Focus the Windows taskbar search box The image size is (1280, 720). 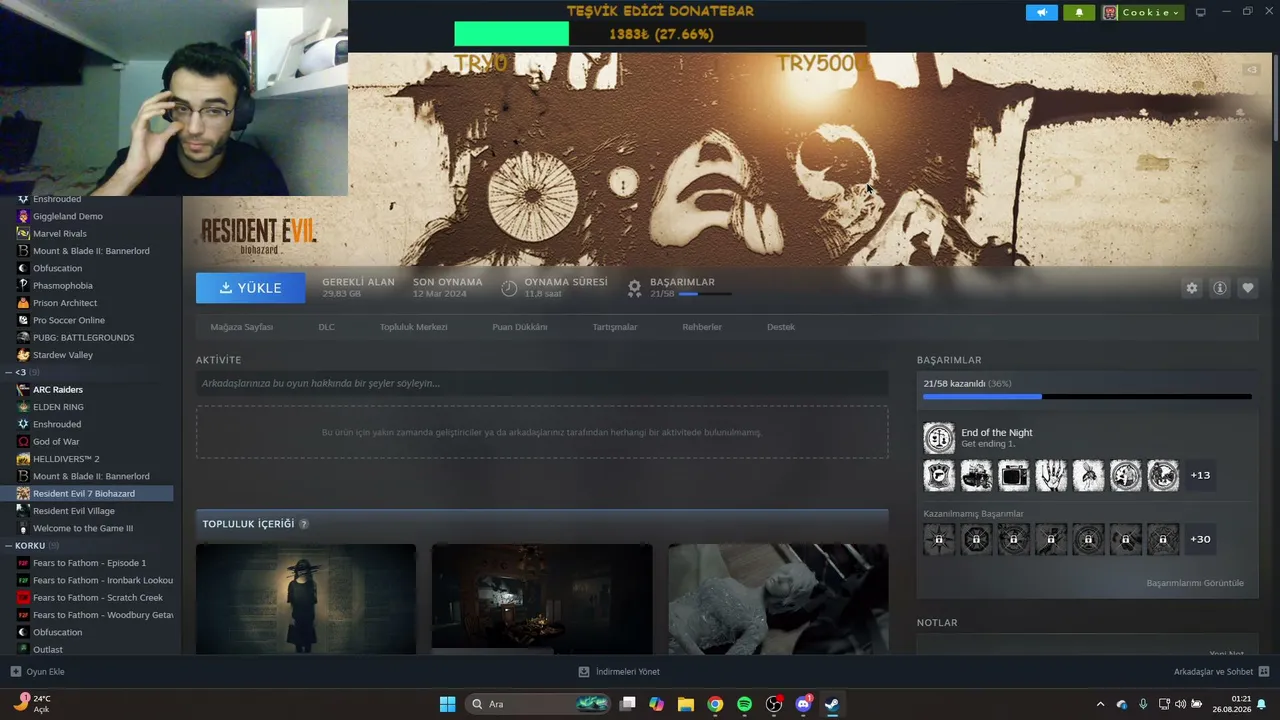(x=538, y=704)
